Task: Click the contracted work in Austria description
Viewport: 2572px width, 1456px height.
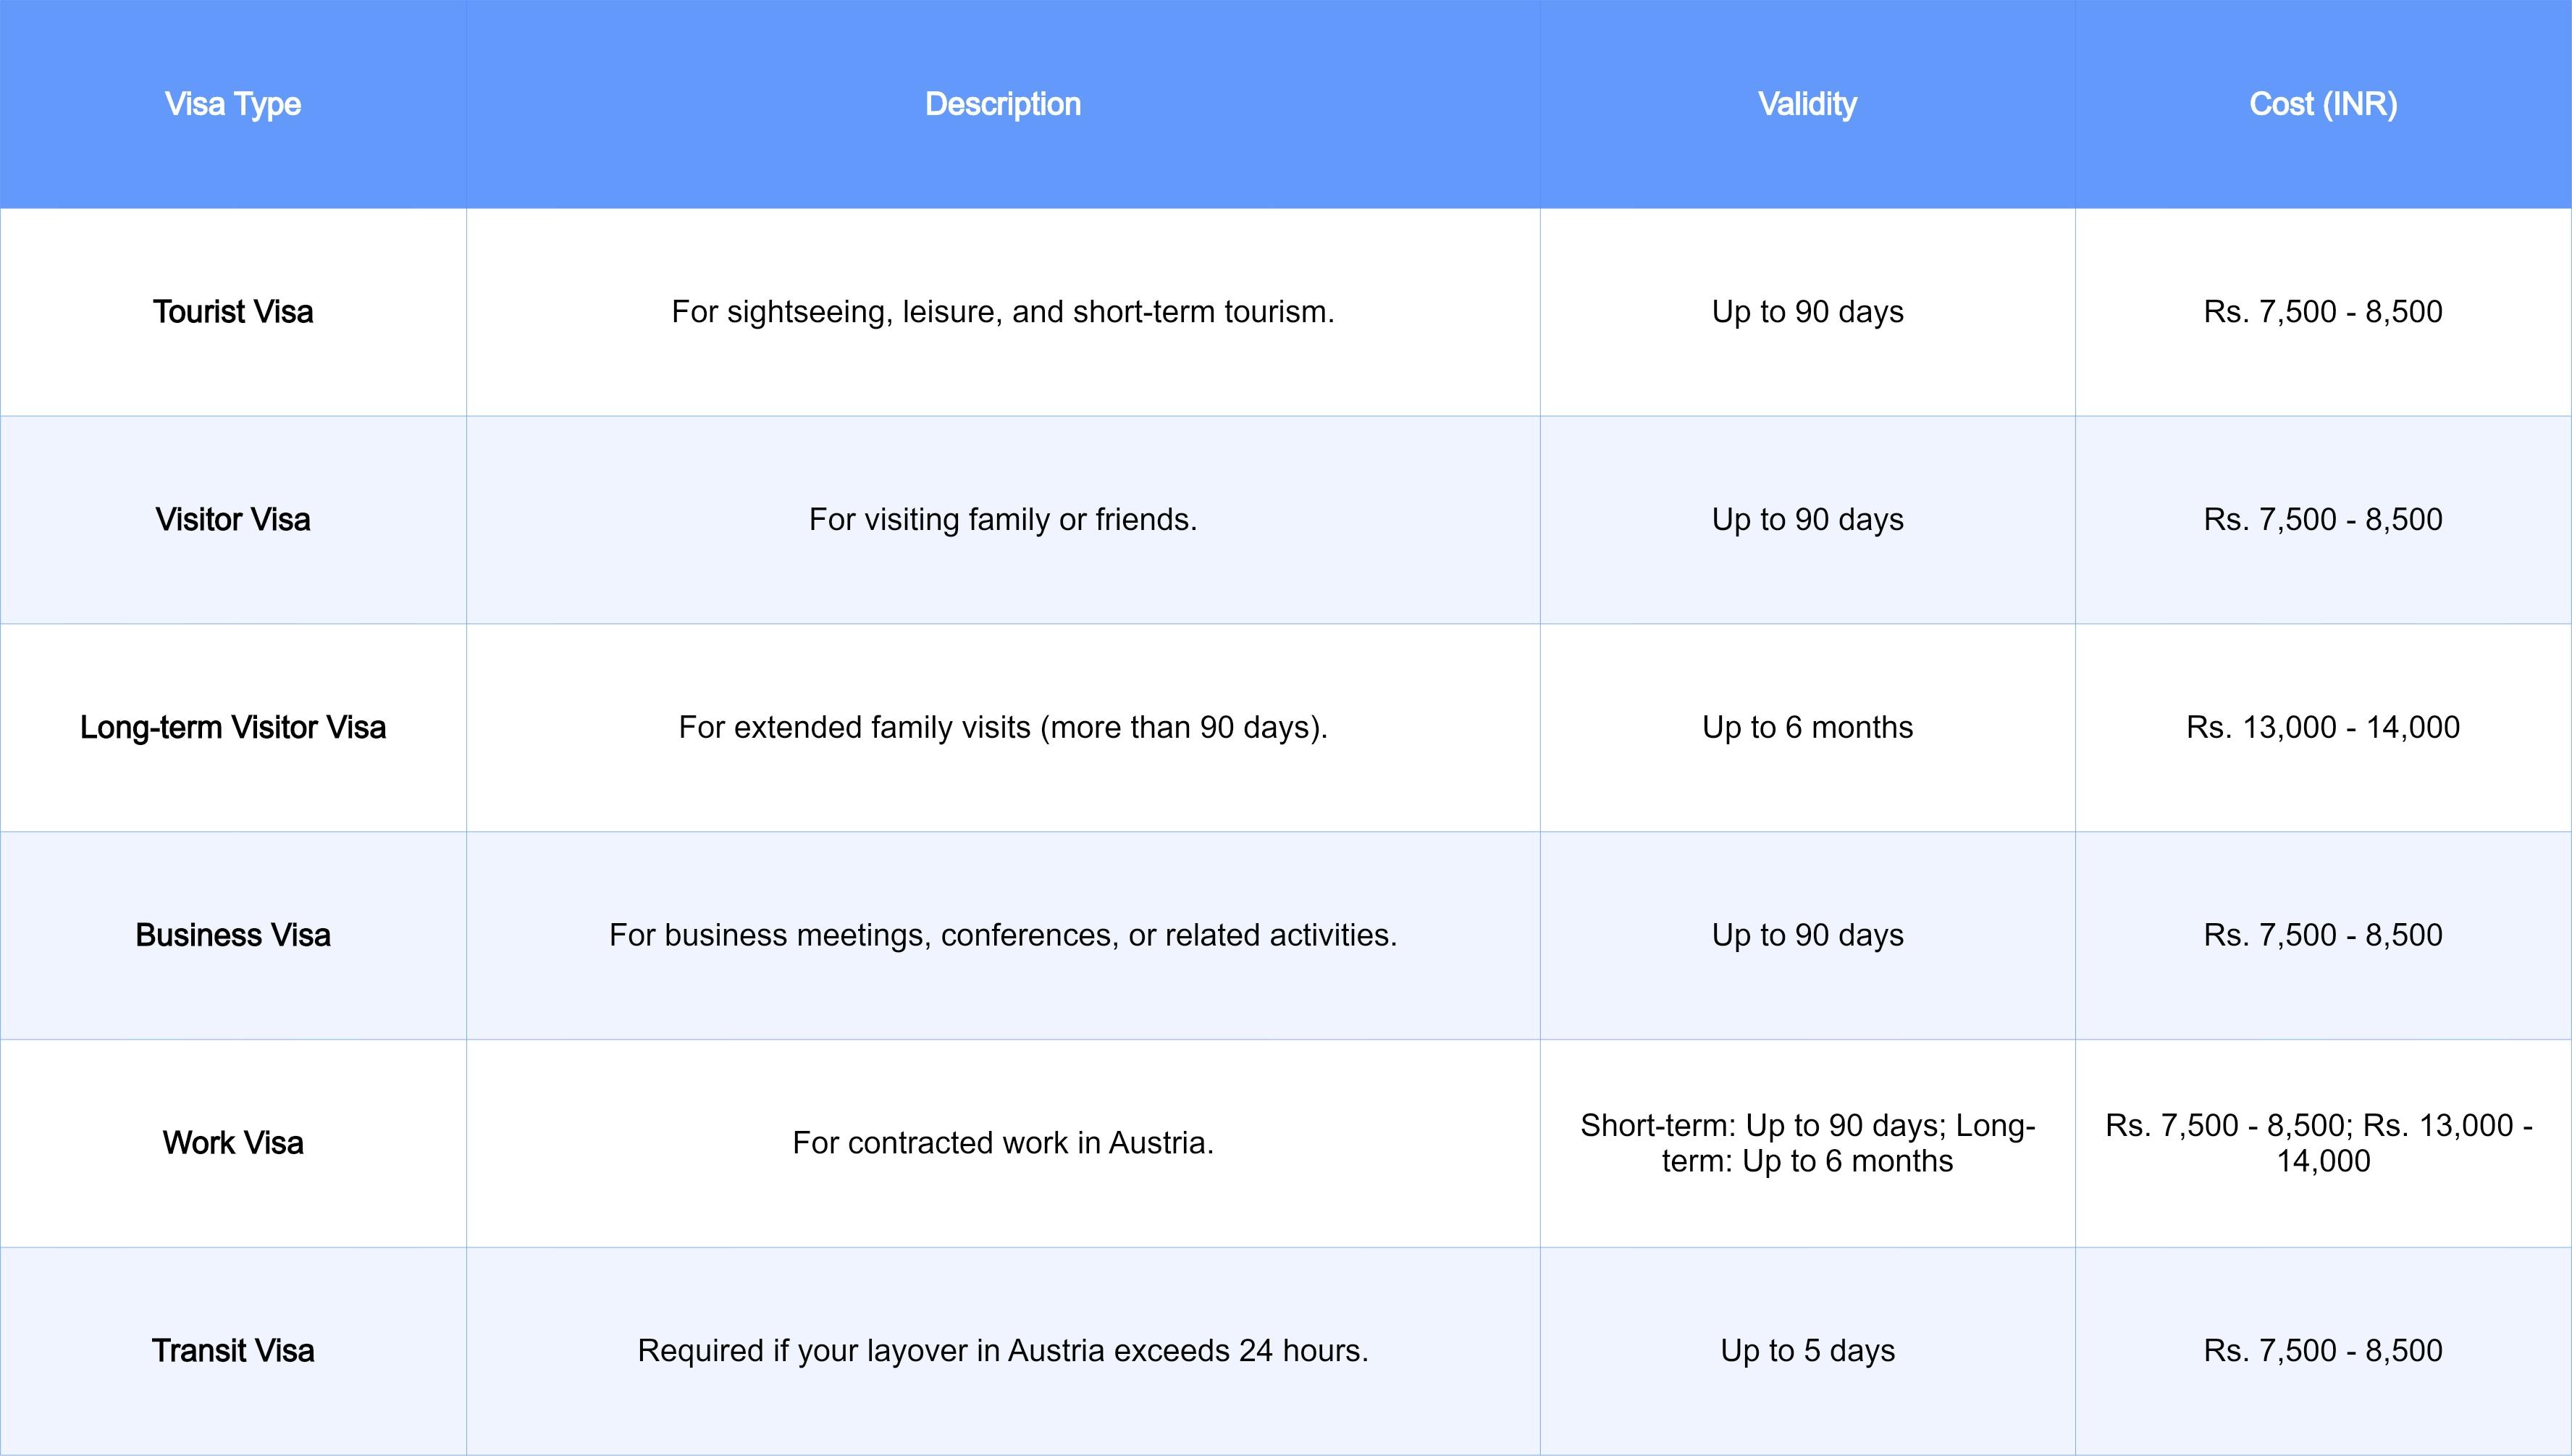Action: pyautogui.click(x=1003, y=1143)
